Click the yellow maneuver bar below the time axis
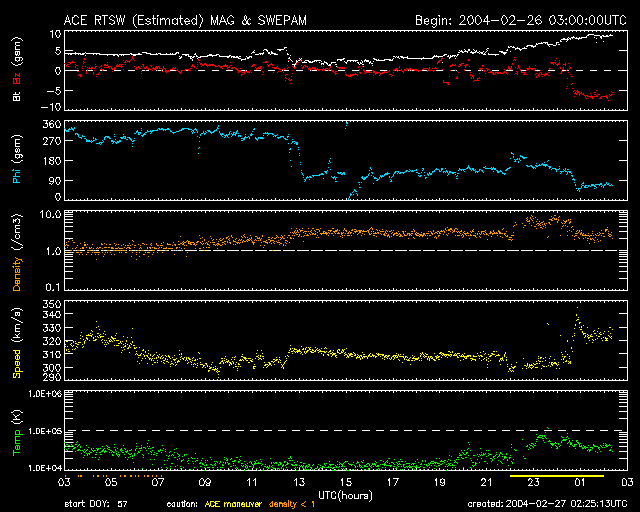The width and height of the screenshot is (640, 512). (541, 477)
